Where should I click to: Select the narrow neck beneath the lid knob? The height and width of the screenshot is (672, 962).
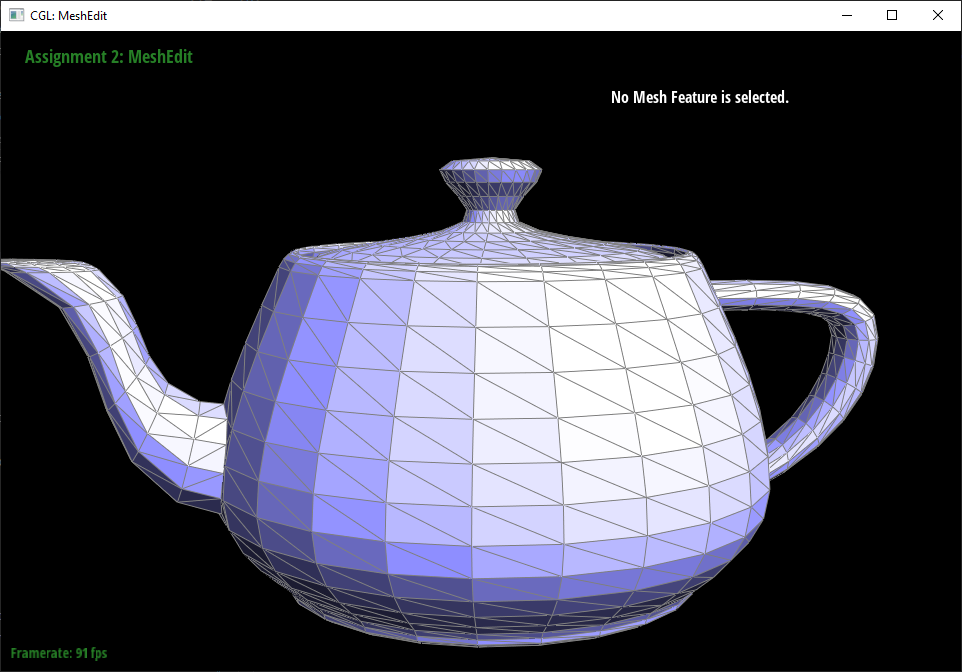click(491, 211)
